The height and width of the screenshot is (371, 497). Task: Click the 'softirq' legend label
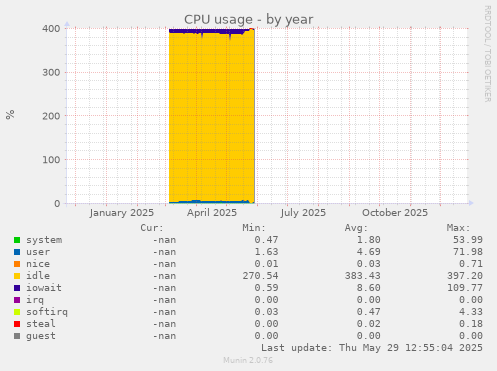click(47, 312)
